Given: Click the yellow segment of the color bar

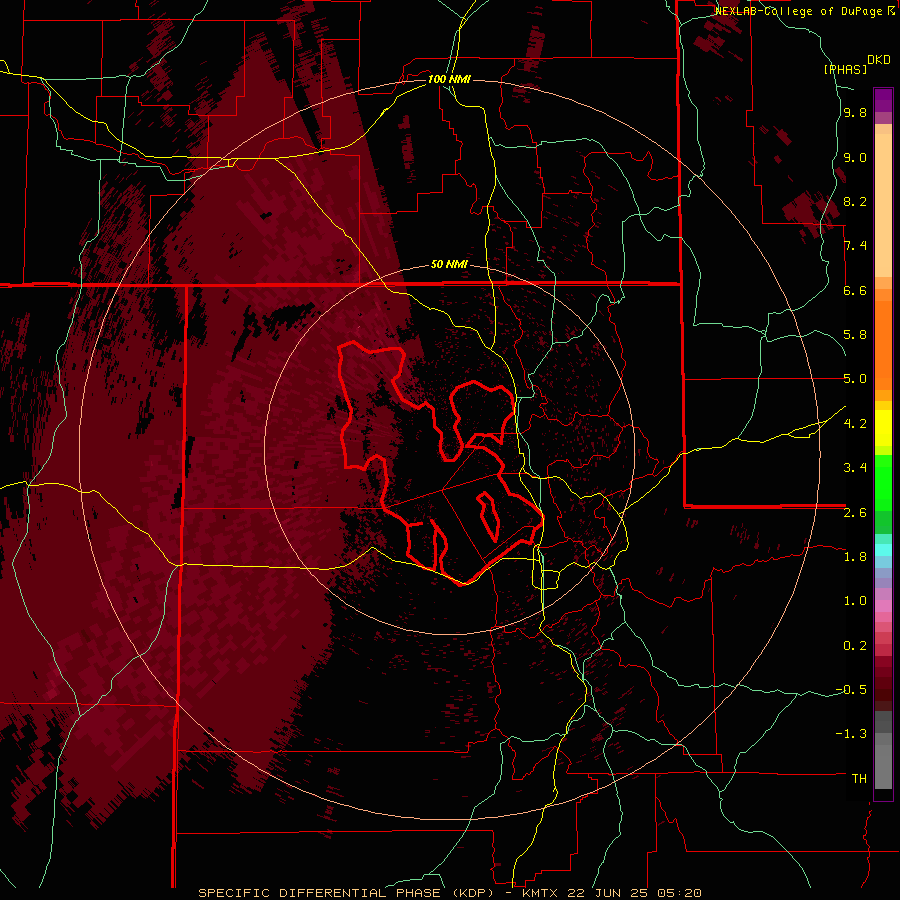Looking at the screenshot, I should pos(883,428).
